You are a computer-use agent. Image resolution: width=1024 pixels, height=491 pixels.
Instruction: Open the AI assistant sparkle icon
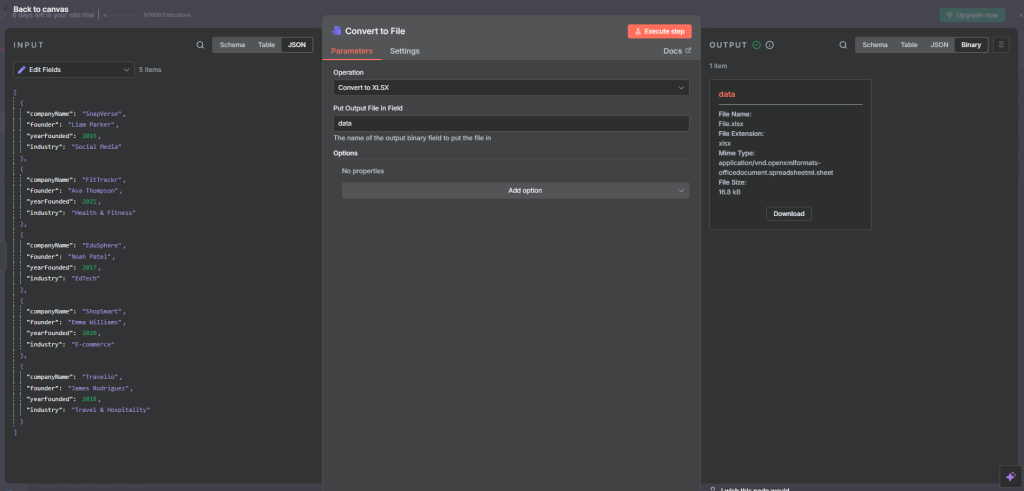[x=1008, y=475]
